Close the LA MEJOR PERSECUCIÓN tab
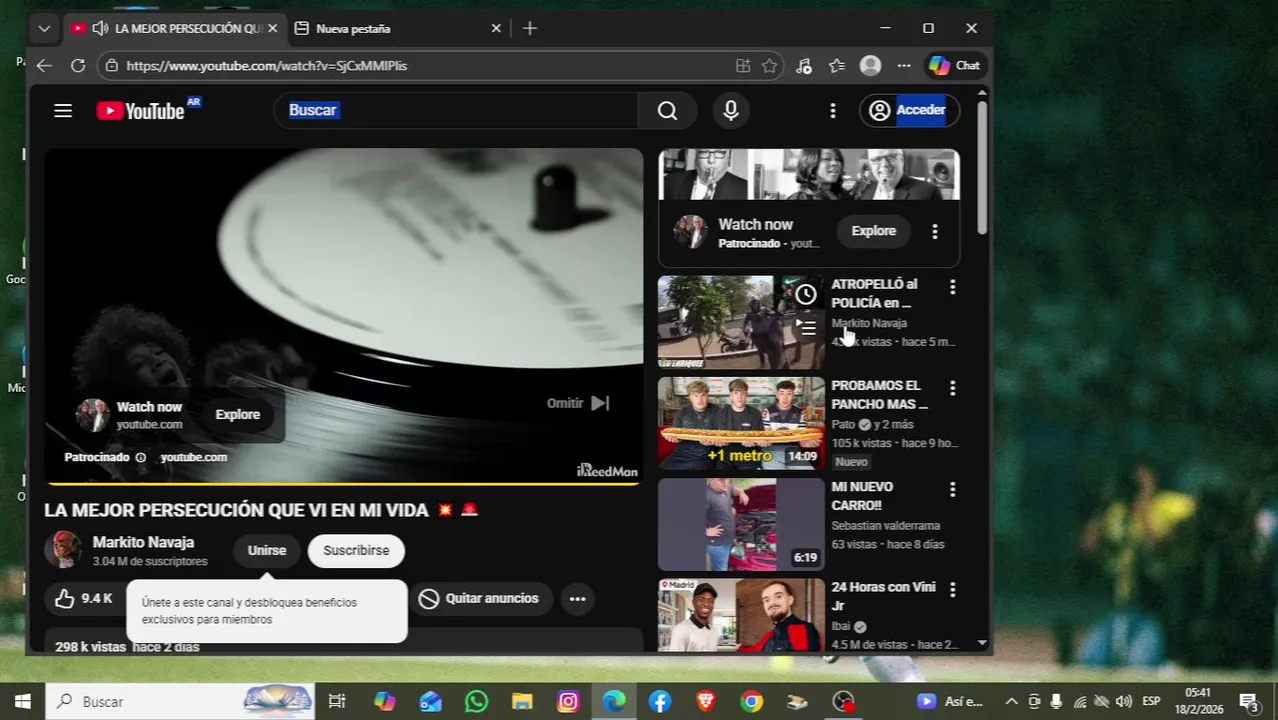This screenshot has height=720, width=1278. pos(272,28)
